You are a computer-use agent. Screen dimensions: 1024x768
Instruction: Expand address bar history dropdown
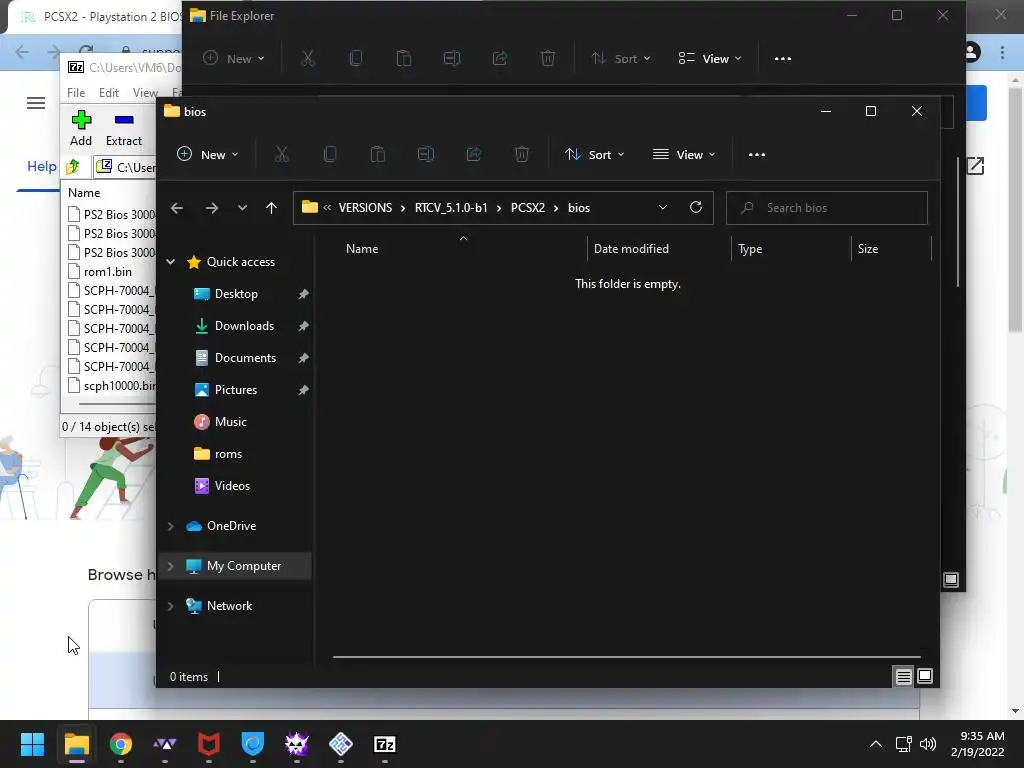point(663,208)
